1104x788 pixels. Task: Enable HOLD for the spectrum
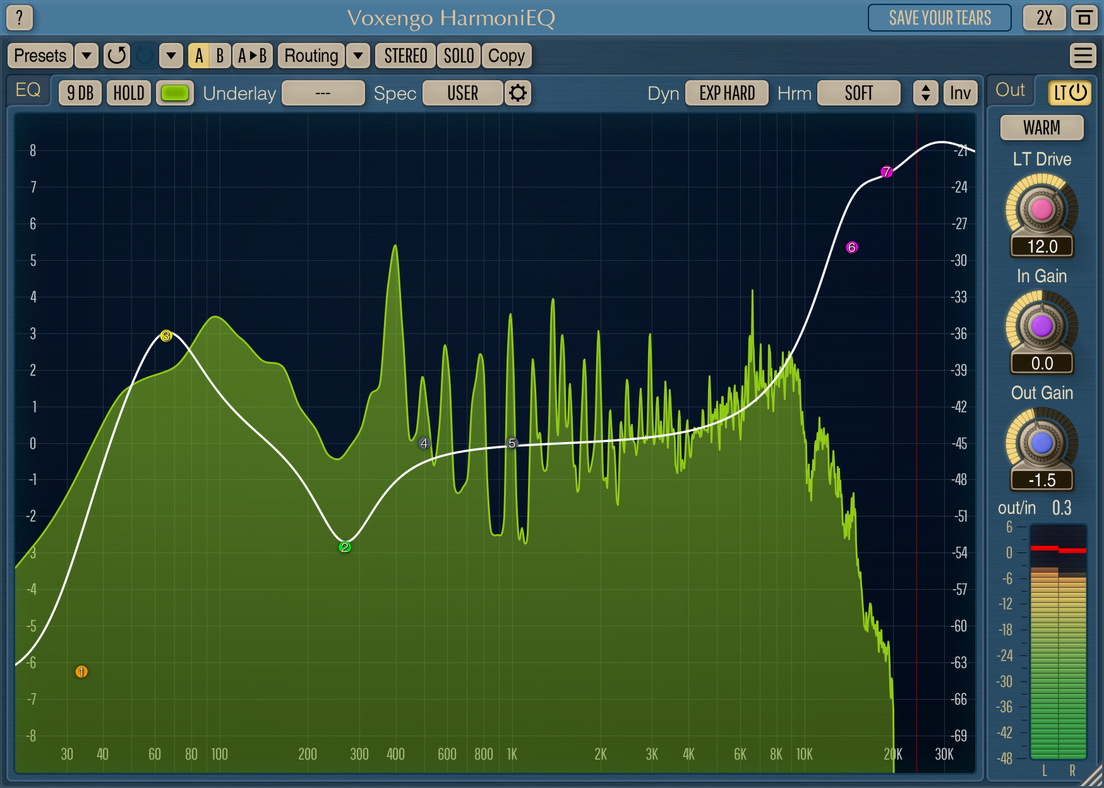point(129,93)
